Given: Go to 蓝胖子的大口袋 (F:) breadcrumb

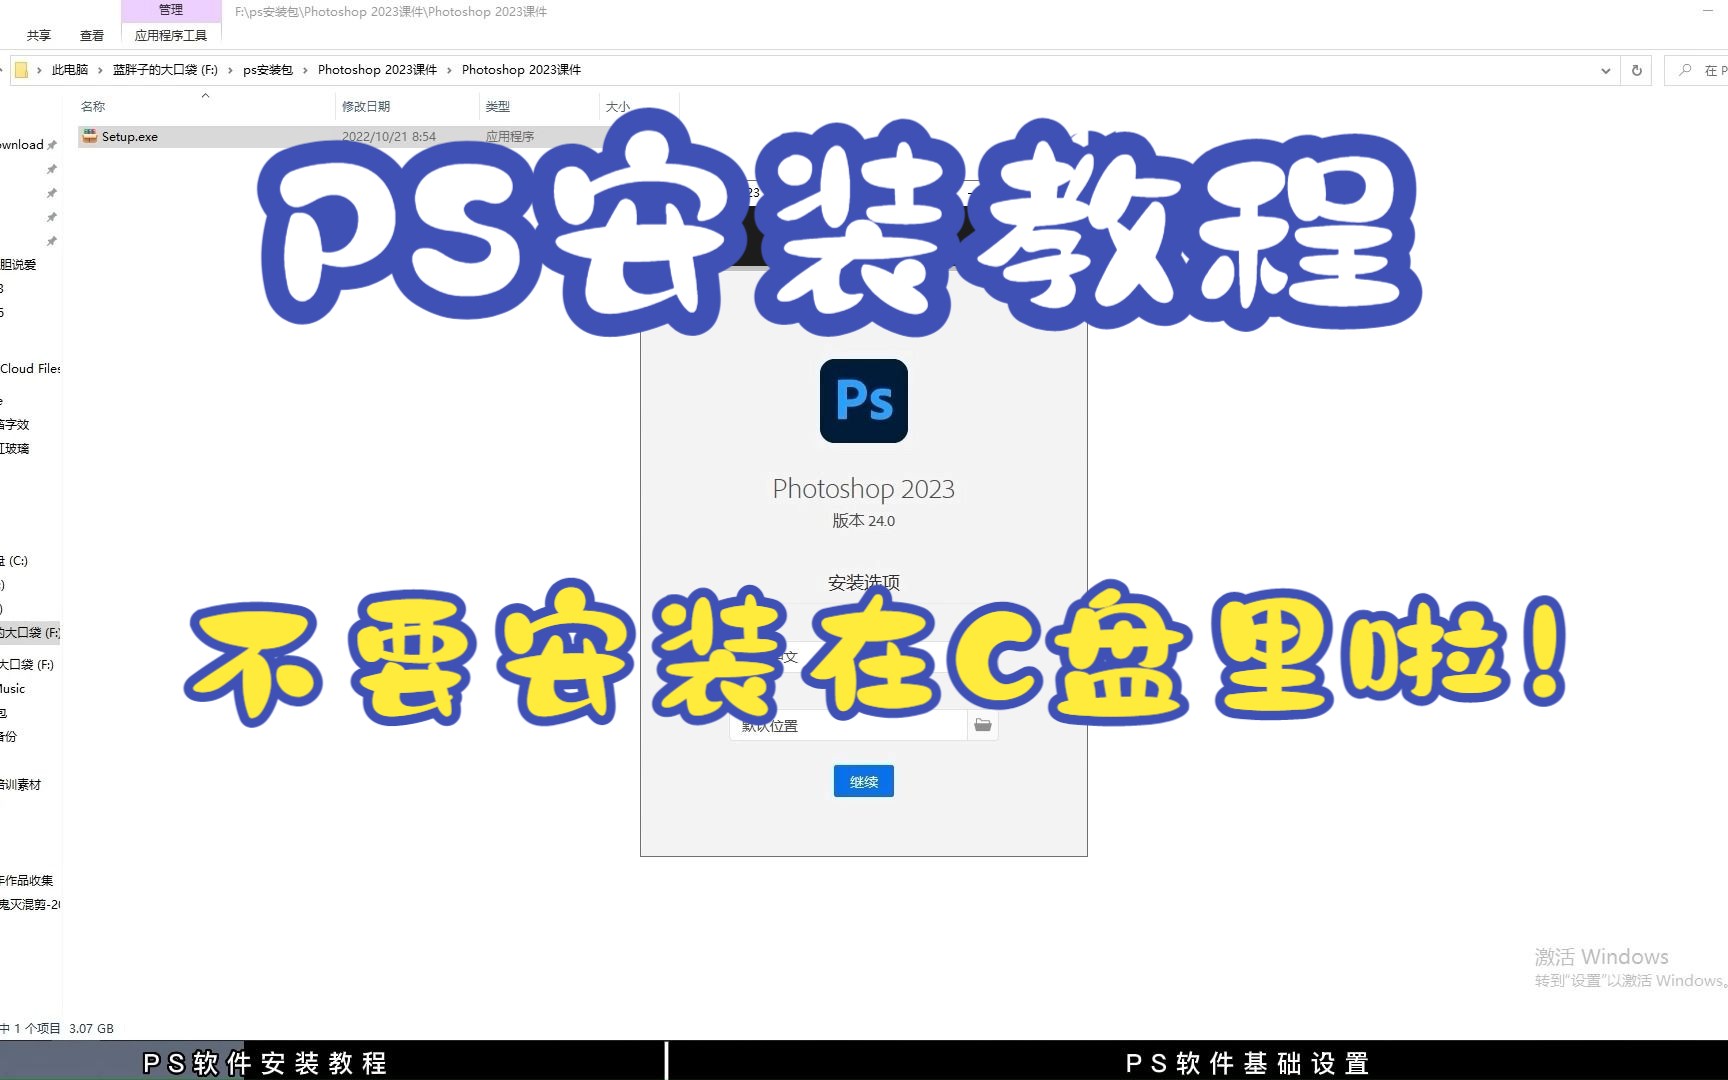Looking at the screenshot, I should [165, 70].
